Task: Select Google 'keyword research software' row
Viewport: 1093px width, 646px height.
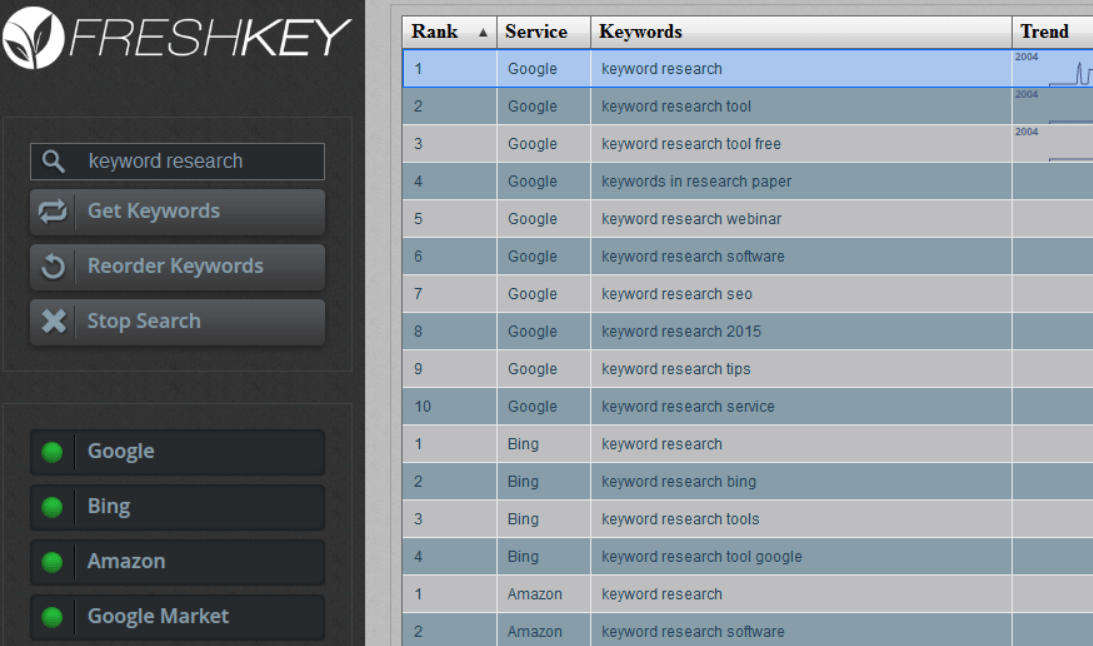Action: tap(747, 256)
